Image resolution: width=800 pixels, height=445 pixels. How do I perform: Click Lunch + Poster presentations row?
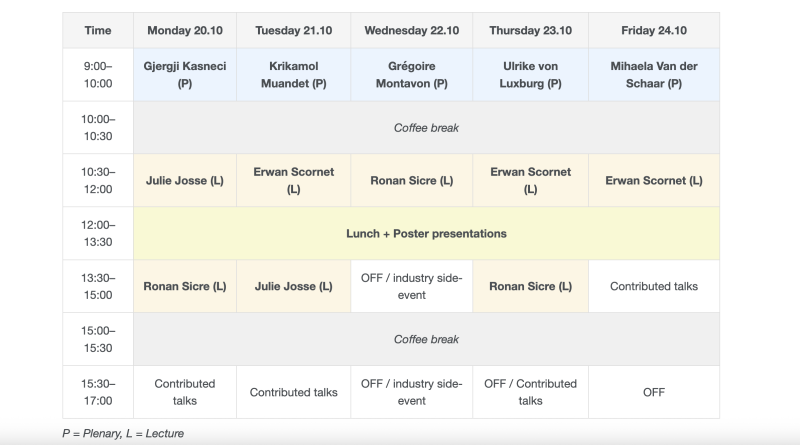(425, 234)
